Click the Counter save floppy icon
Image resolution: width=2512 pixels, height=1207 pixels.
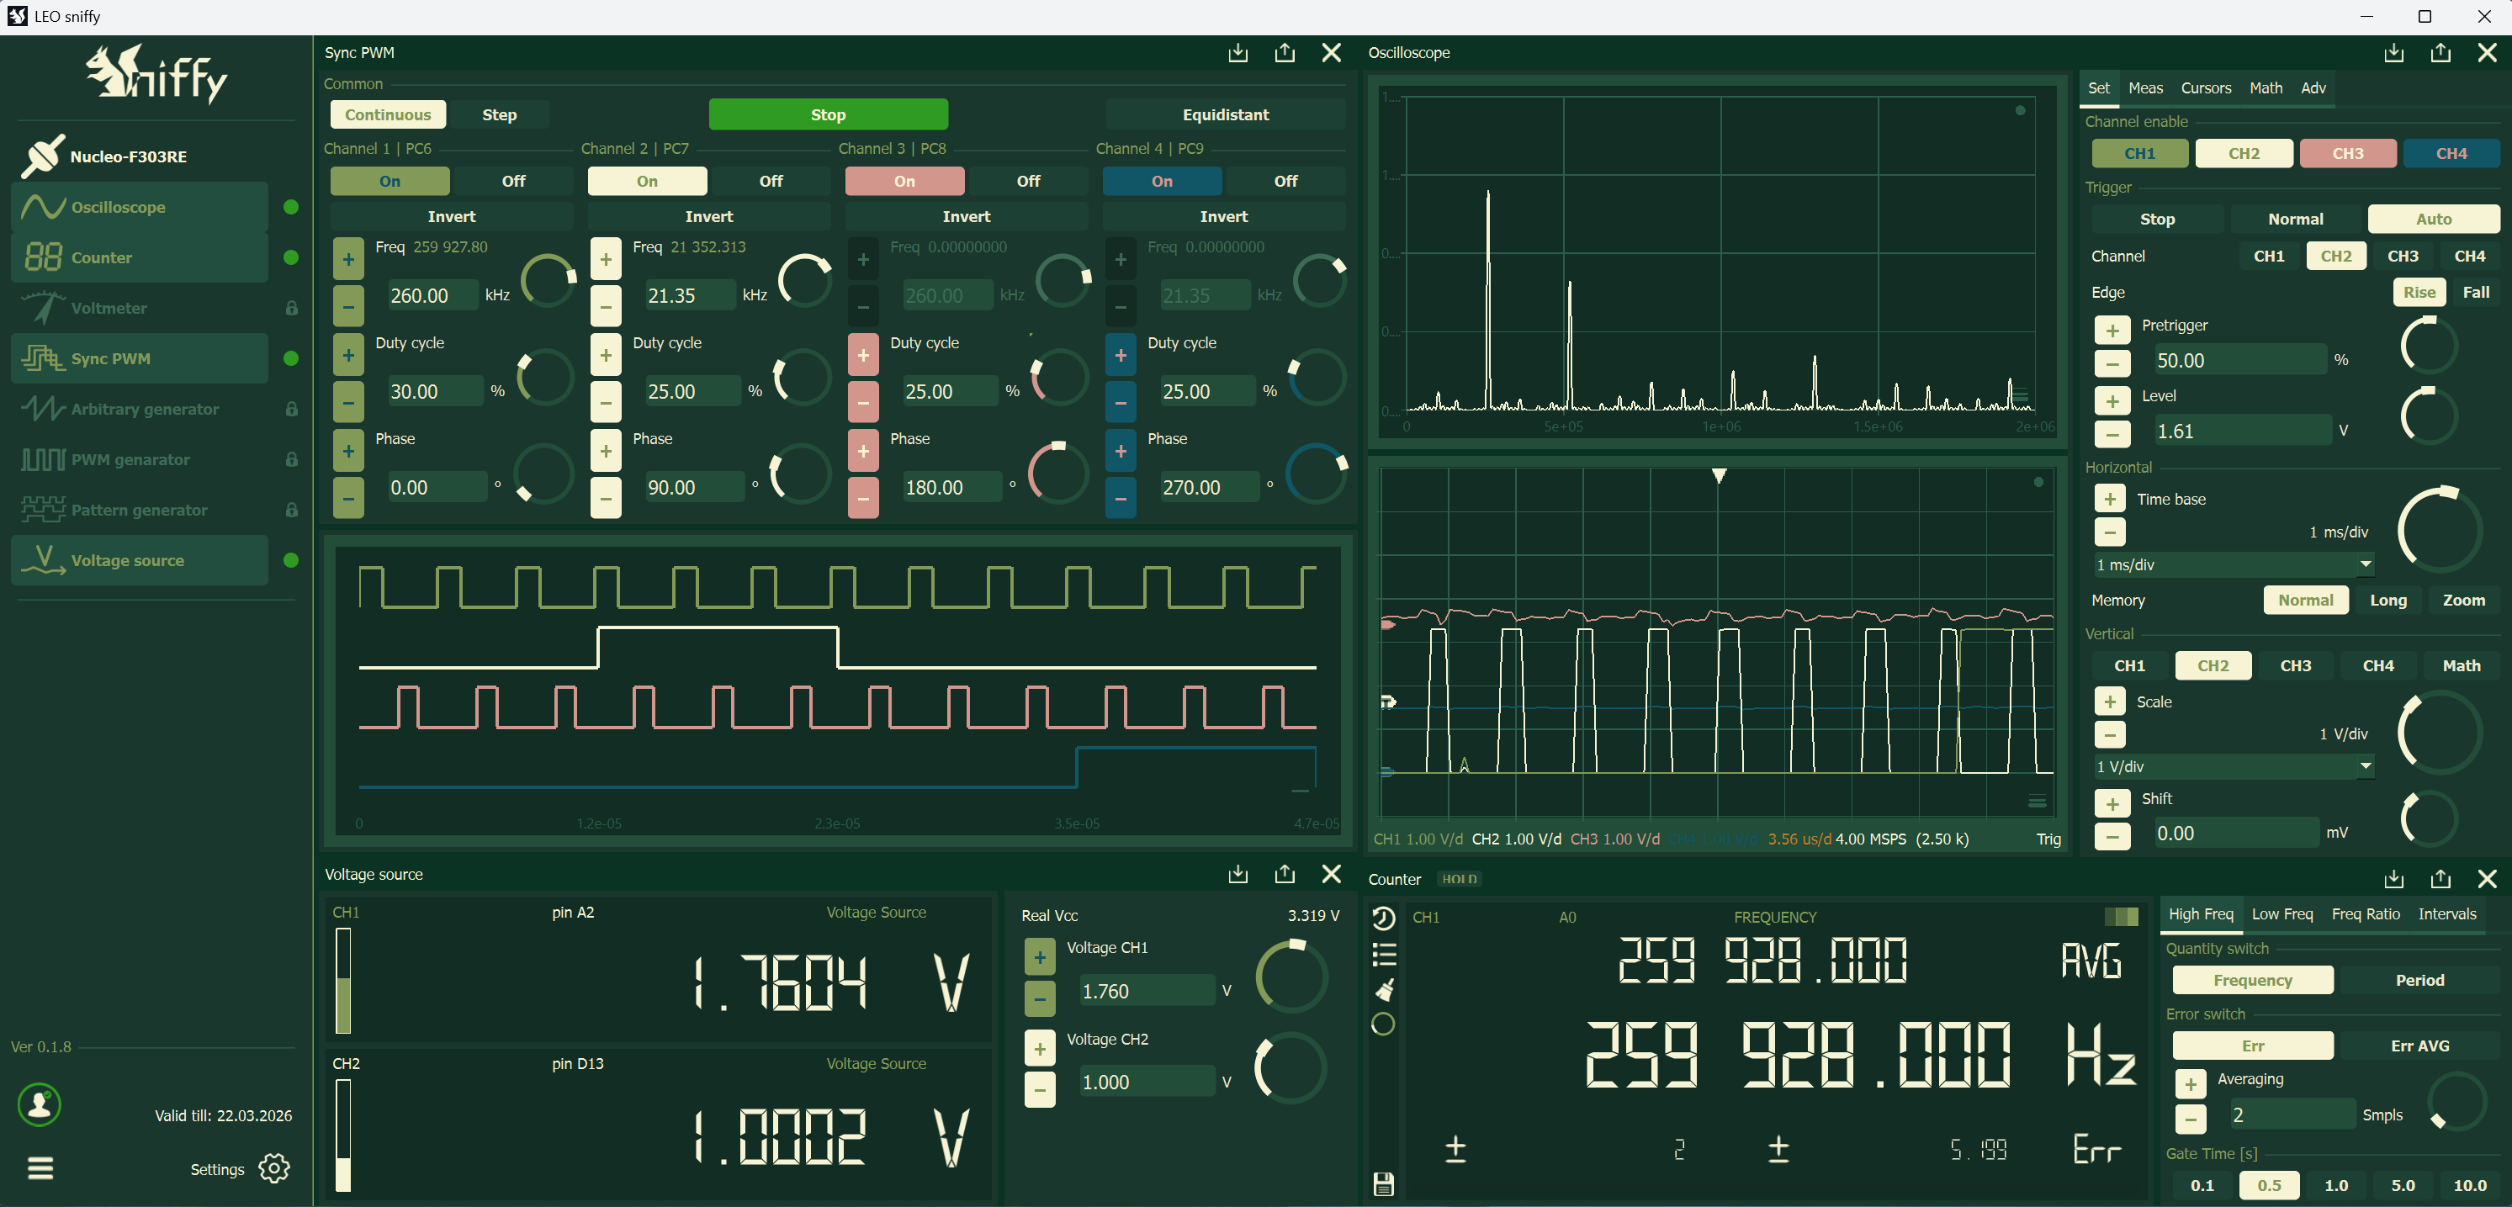tap(1384, 1184)
